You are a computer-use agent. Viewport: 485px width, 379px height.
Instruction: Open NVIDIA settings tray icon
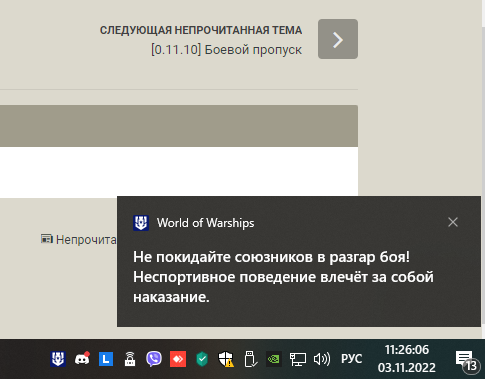274,359
